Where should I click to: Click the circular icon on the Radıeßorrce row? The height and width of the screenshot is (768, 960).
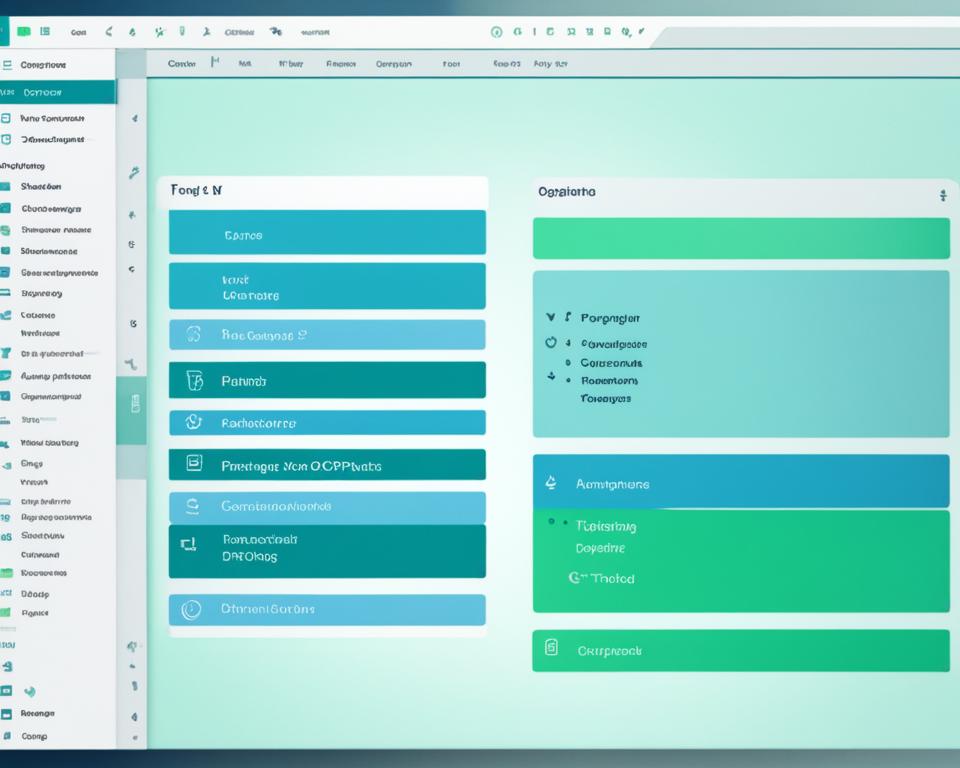coord(193,422)
